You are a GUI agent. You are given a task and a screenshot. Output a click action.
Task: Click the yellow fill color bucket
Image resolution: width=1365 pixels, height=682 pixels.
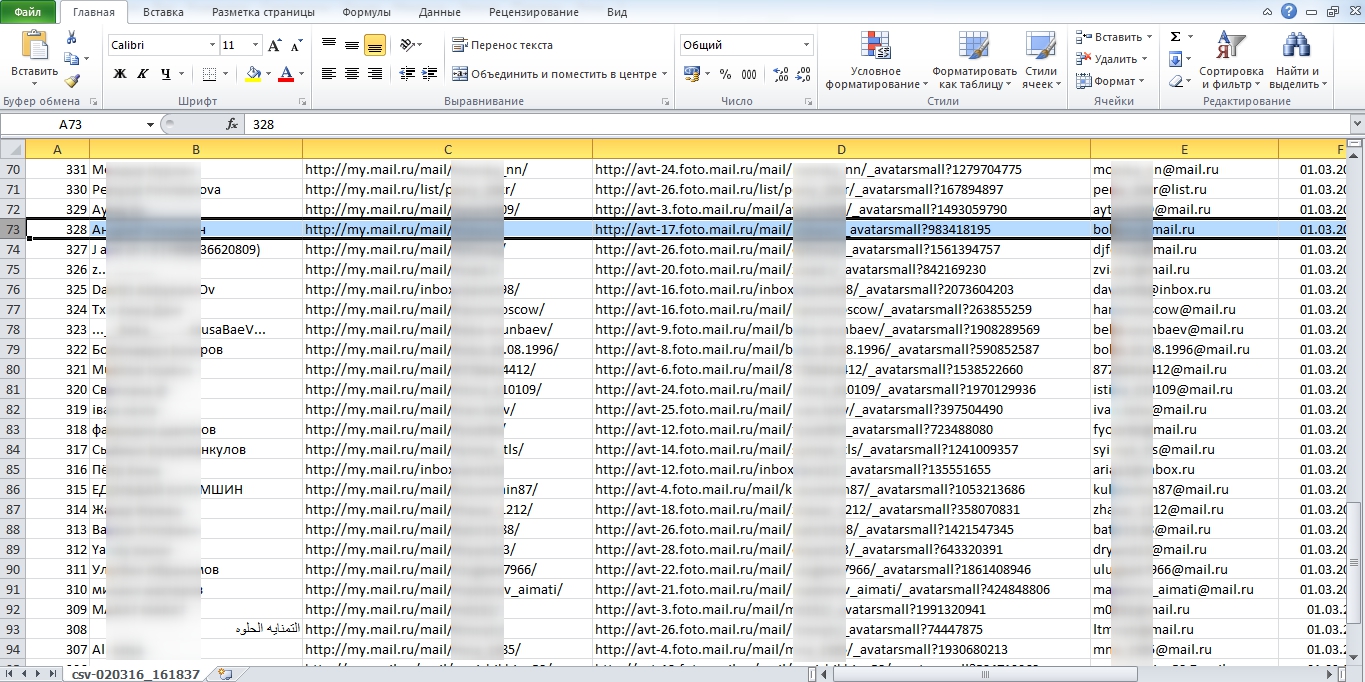pos(252,74)
